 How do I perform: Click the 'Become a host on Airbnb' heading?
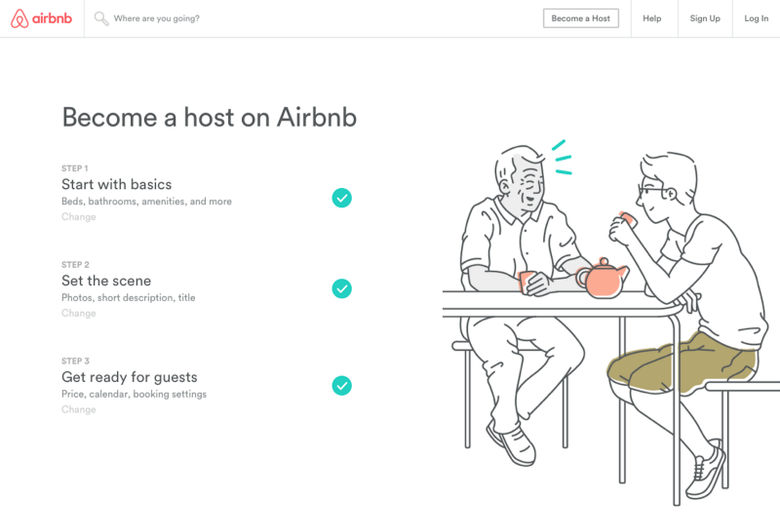point(209,117)
